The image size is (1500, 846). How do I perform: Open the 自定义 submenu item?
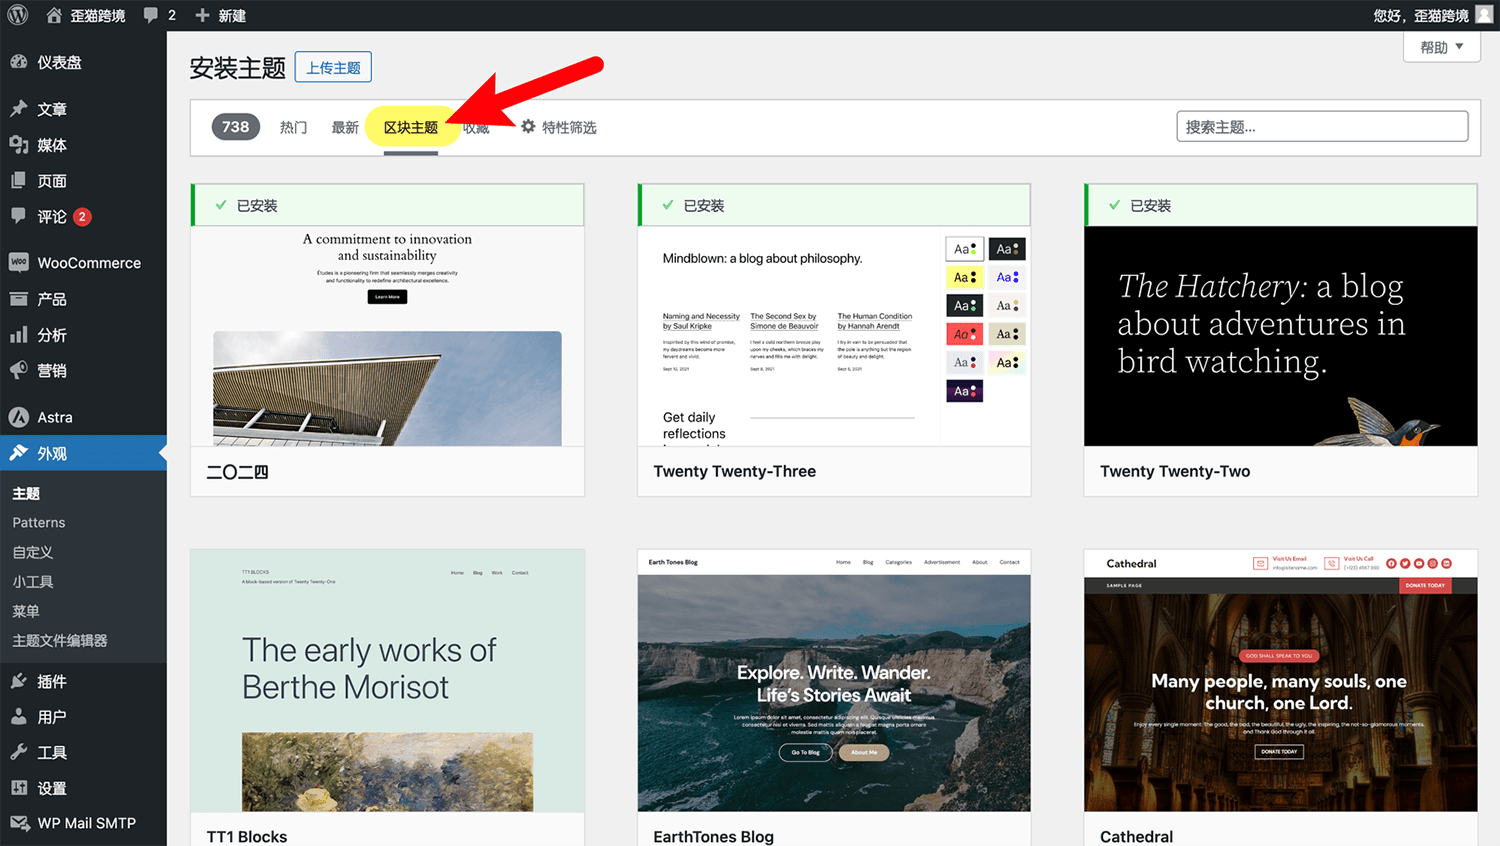(x=33, y=552)
